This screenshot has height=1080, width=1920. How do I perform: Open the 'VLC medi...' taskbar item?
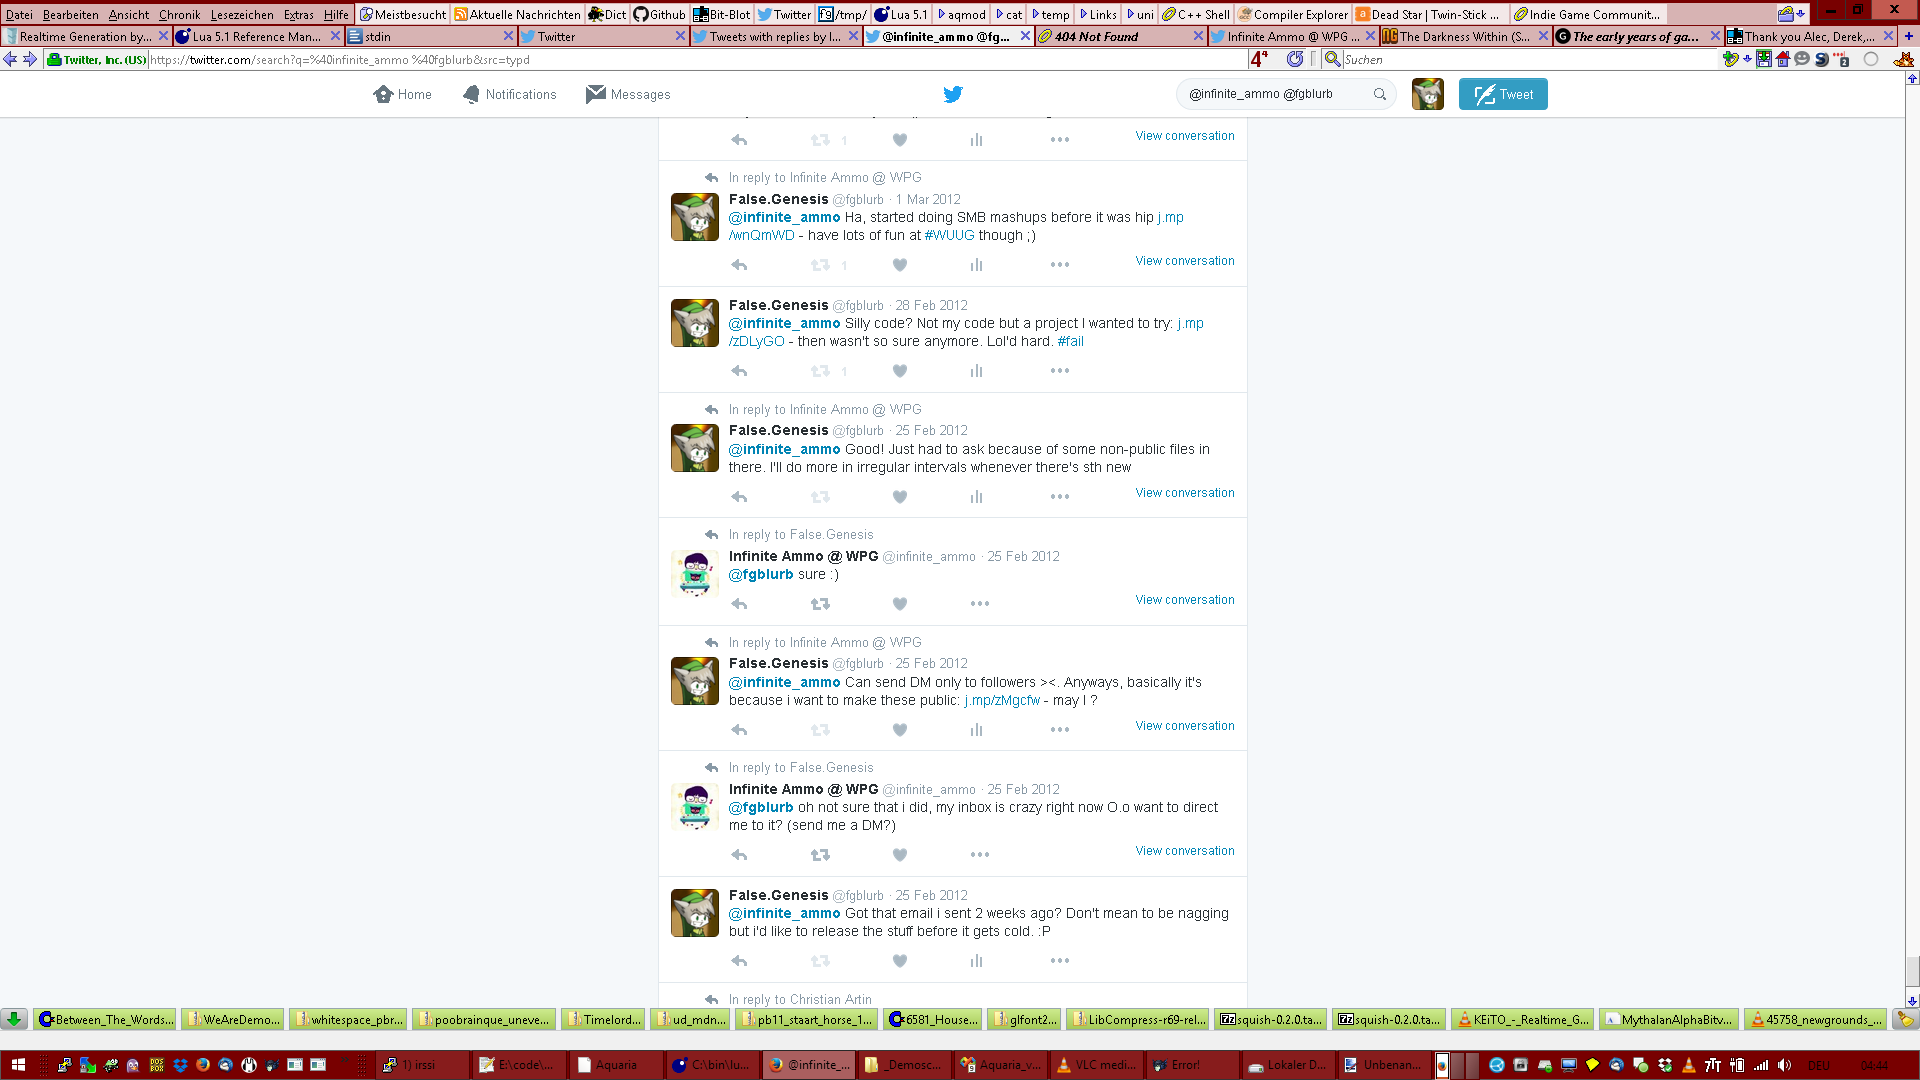tap(1097, 1065)
